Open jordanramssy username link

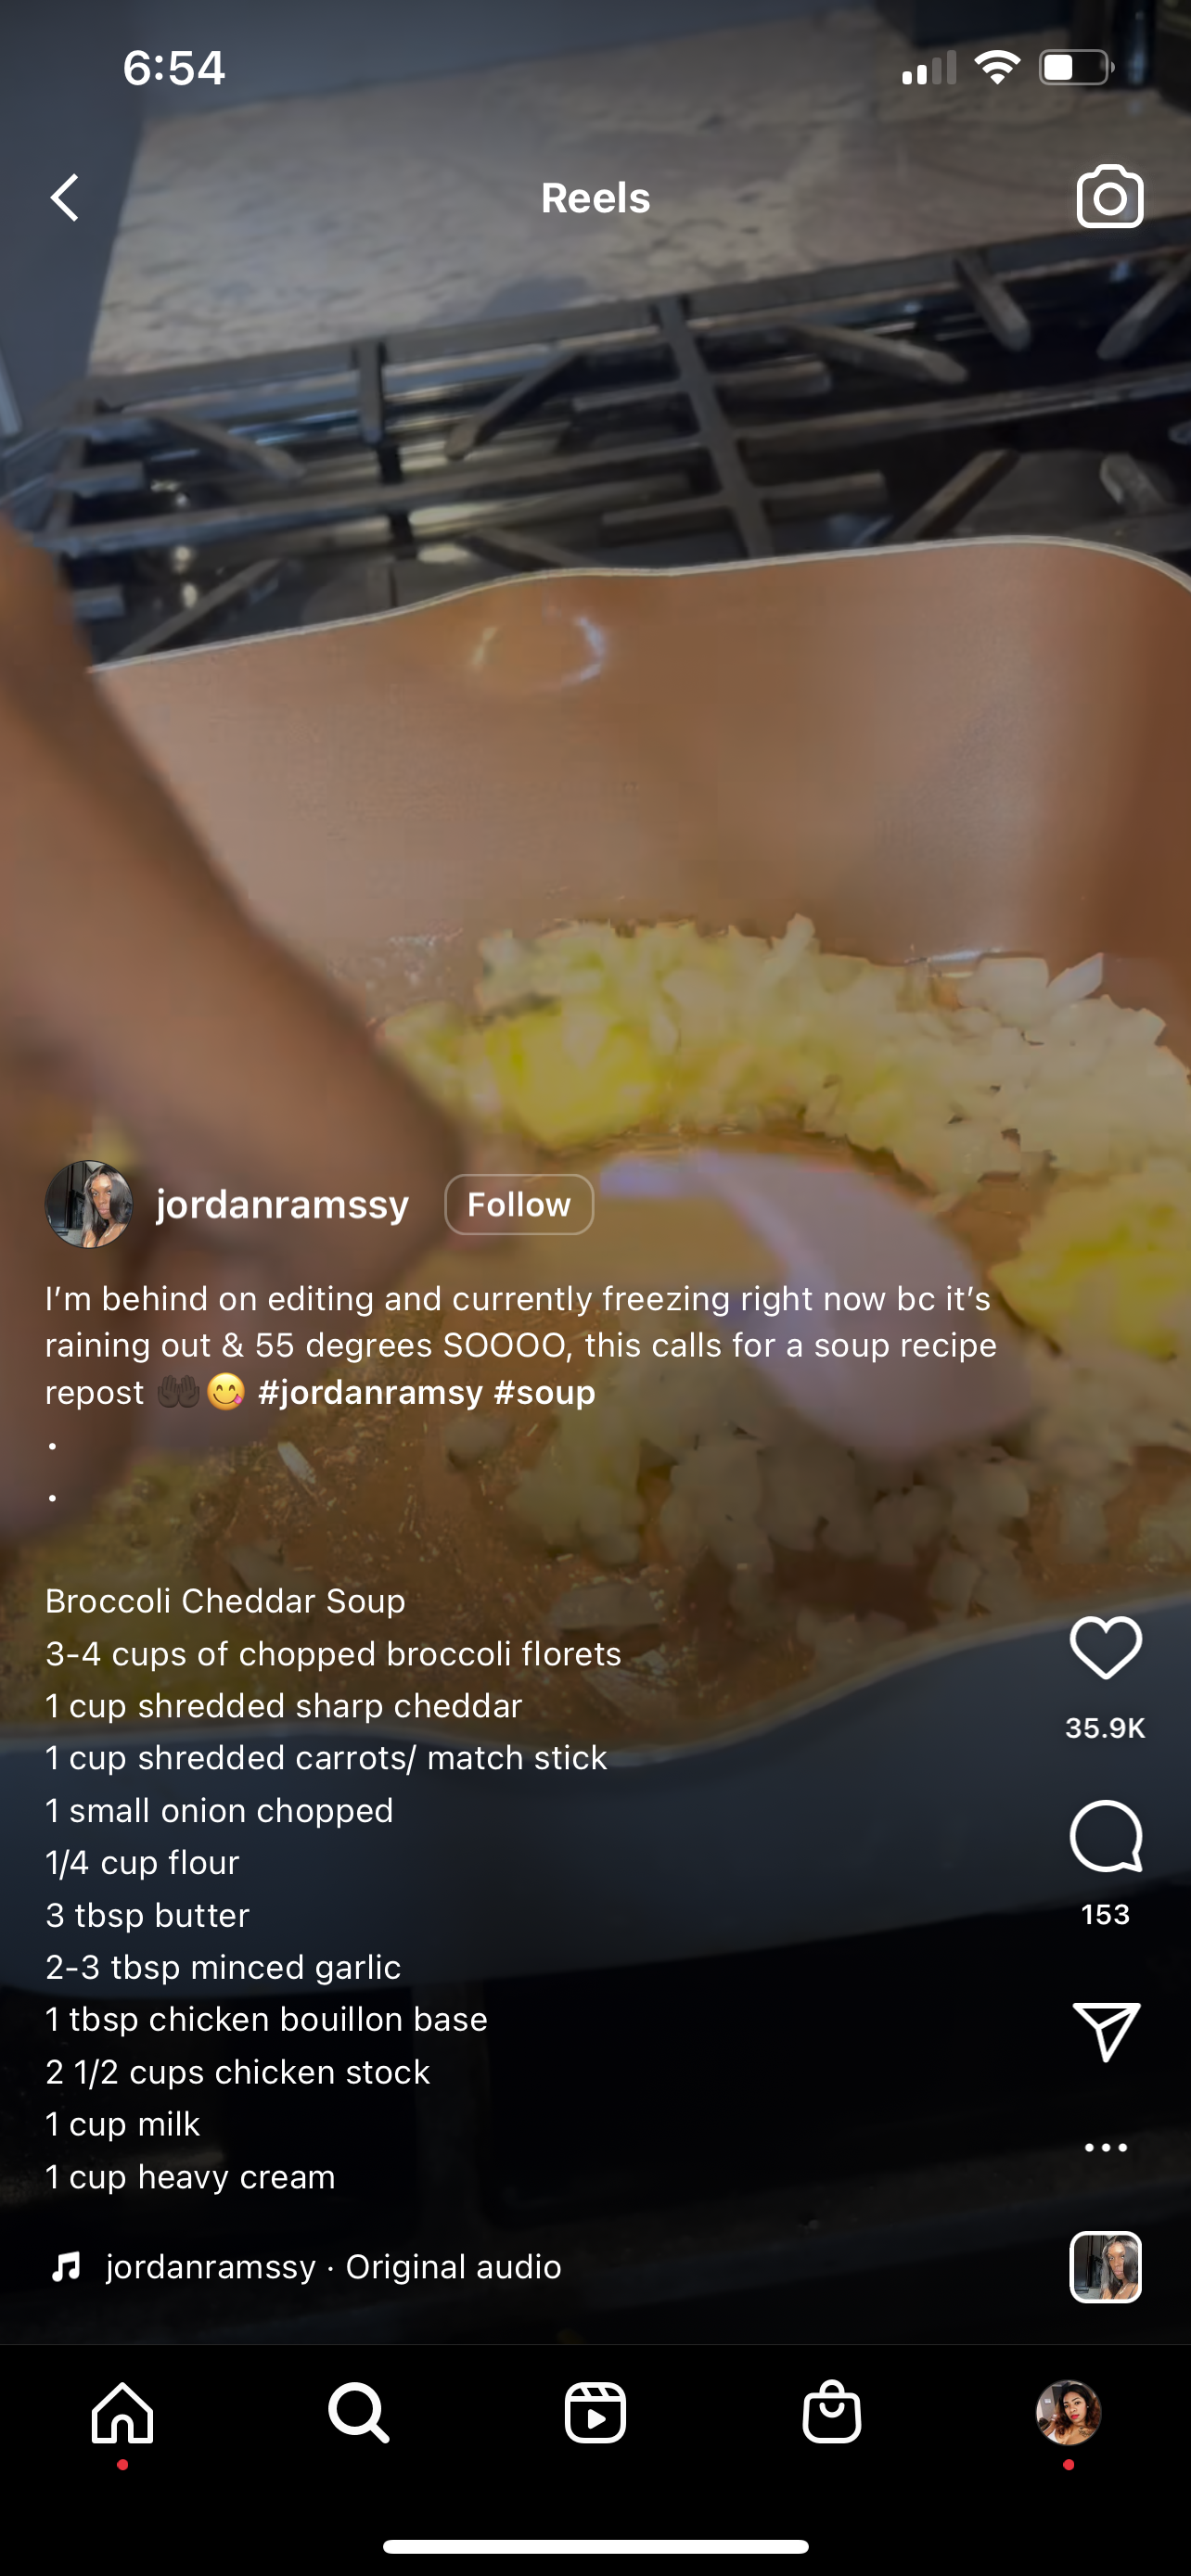click(283, 1204)
